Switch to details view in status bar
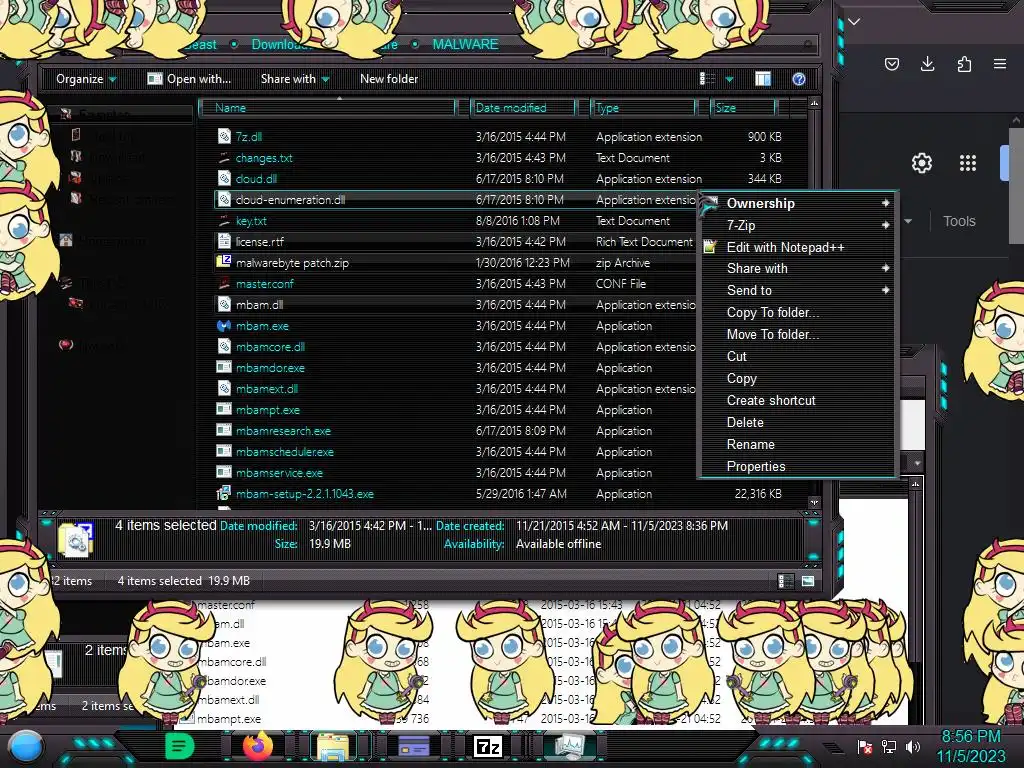Viewport: 1024px width, 768px height. coord(786,581)
